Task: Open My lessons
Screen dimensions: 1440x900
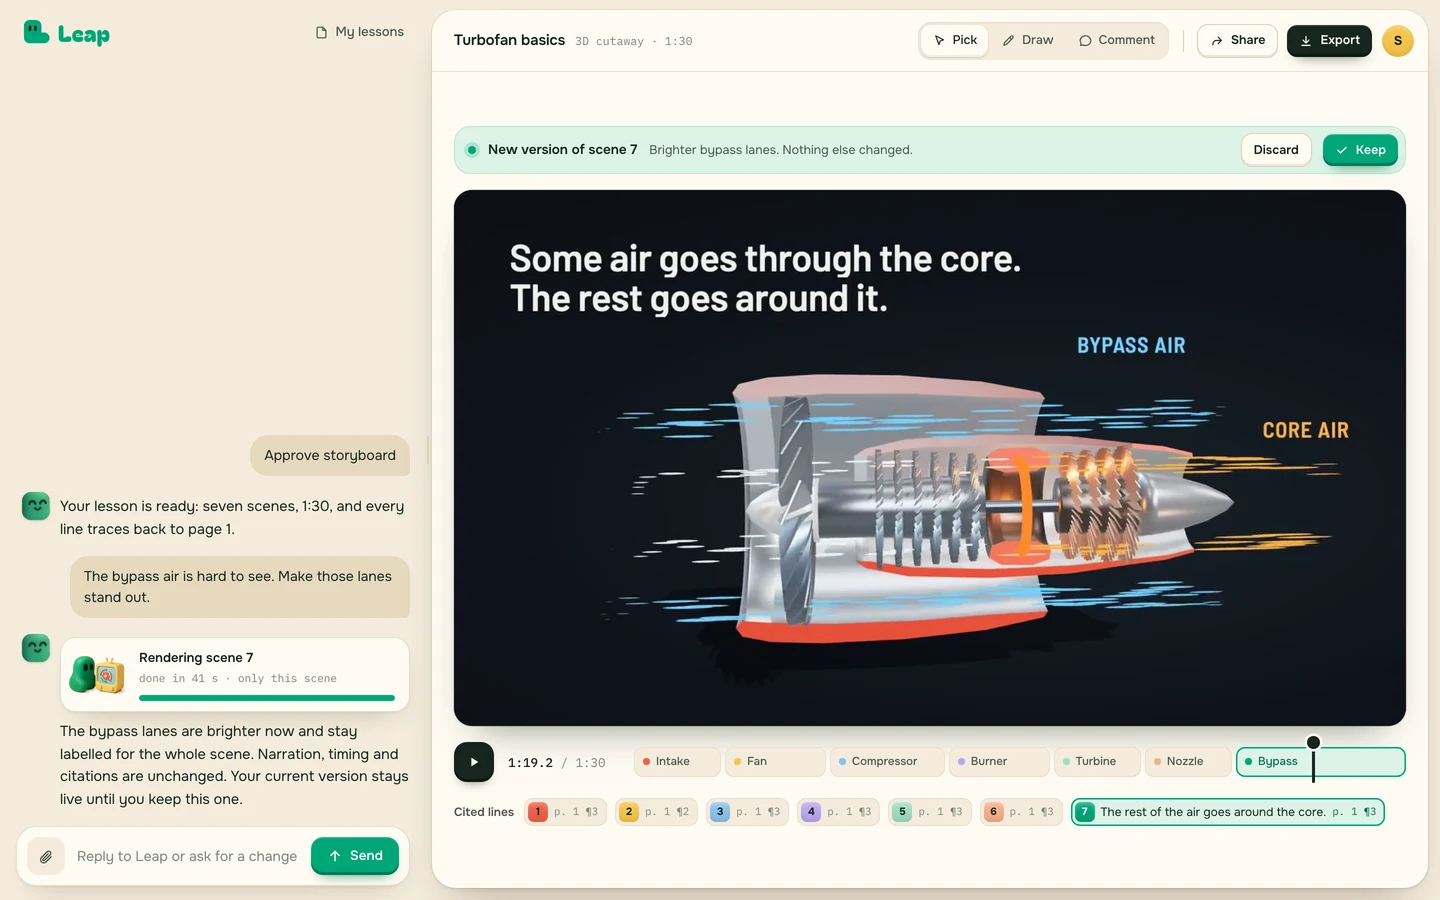Action: click(x=360, y=32)
